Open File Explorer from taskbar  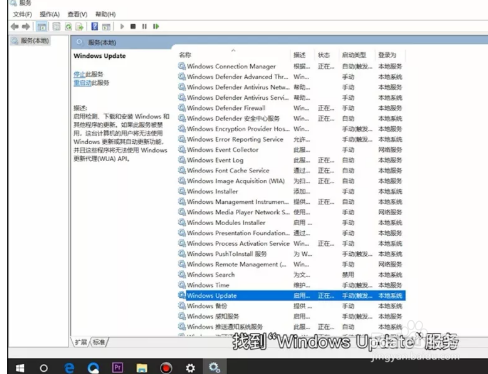(142, 368)
